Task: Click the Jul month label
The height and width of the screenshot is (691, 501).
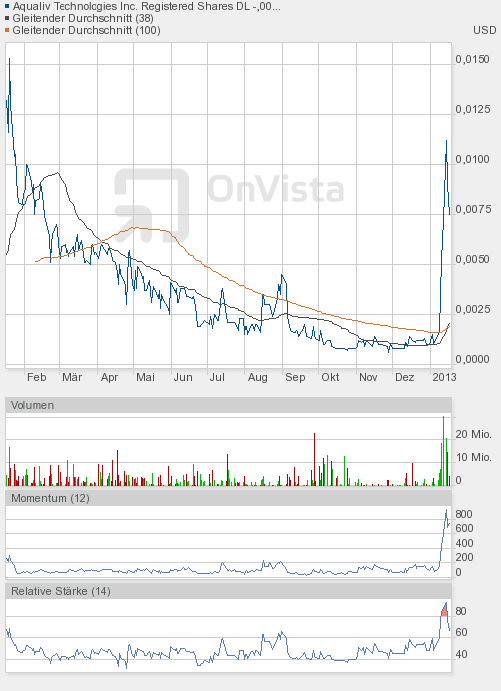Action: [217, 377]
